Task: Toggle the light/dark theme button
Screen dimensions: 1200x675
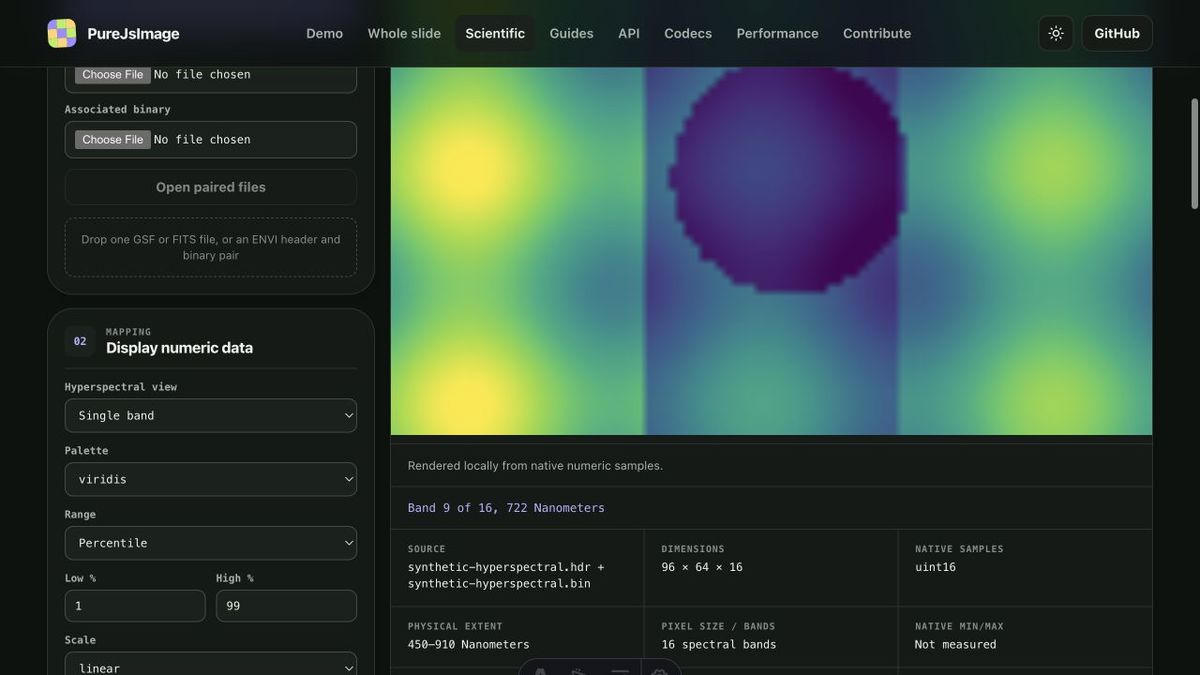Action: [1056, 33]
